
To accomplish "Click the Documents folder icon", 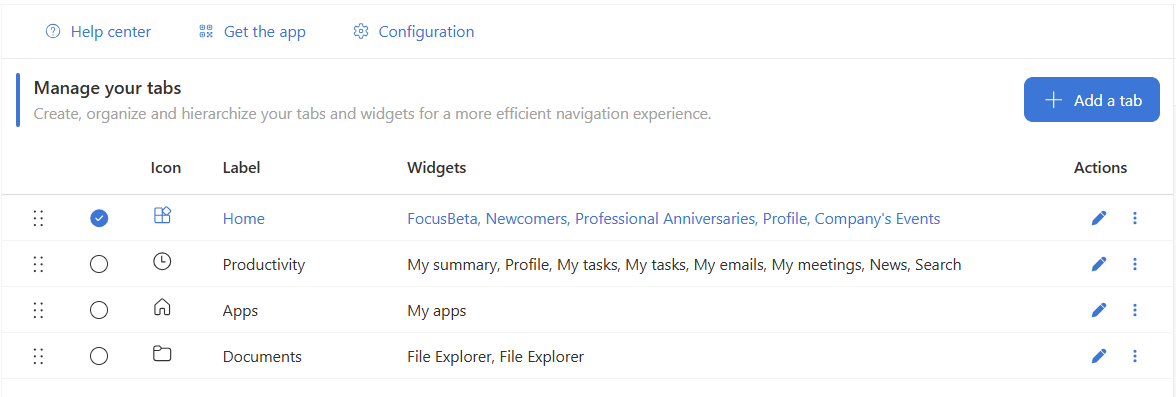I will click(162, 353).
